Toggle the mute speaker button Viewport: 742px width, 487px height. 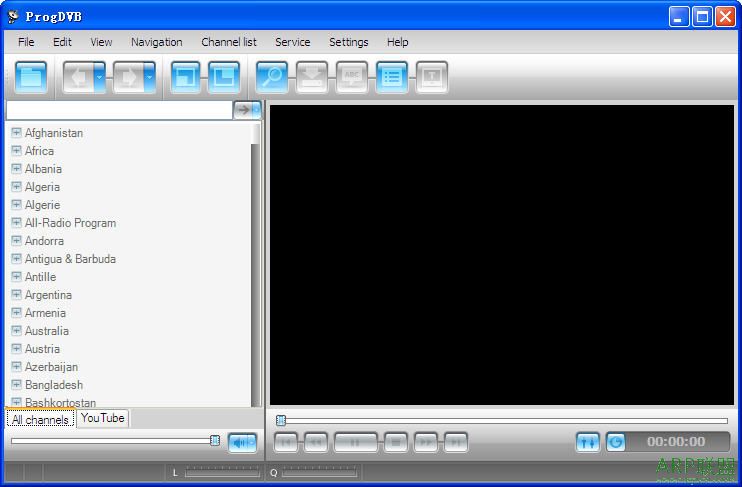click(x=242, y=442)
